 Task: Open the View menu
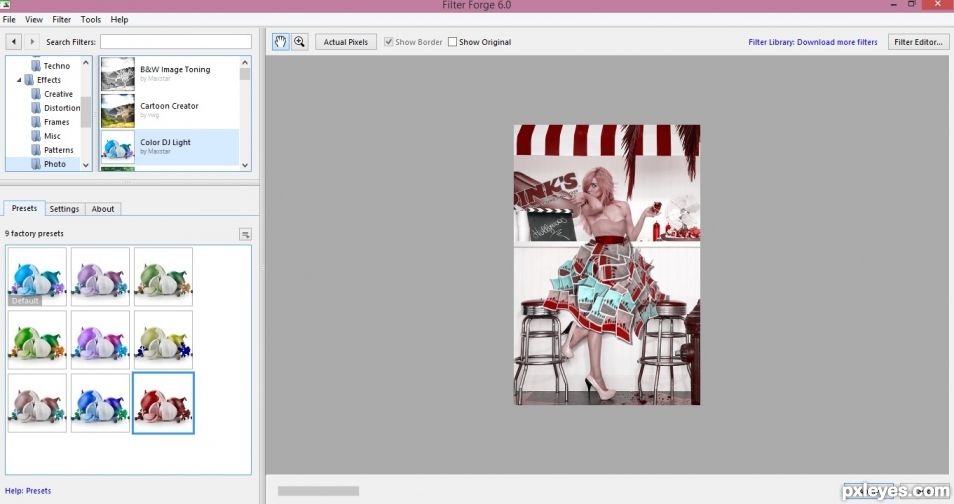[33, 19]
